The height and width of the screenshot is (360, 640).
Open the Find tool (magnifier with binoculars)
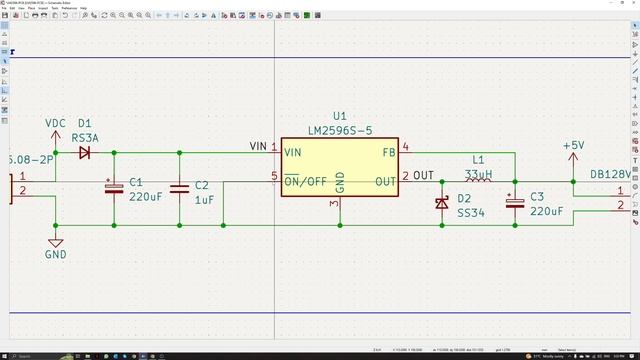pyautogui.click(x=84, y=15)
